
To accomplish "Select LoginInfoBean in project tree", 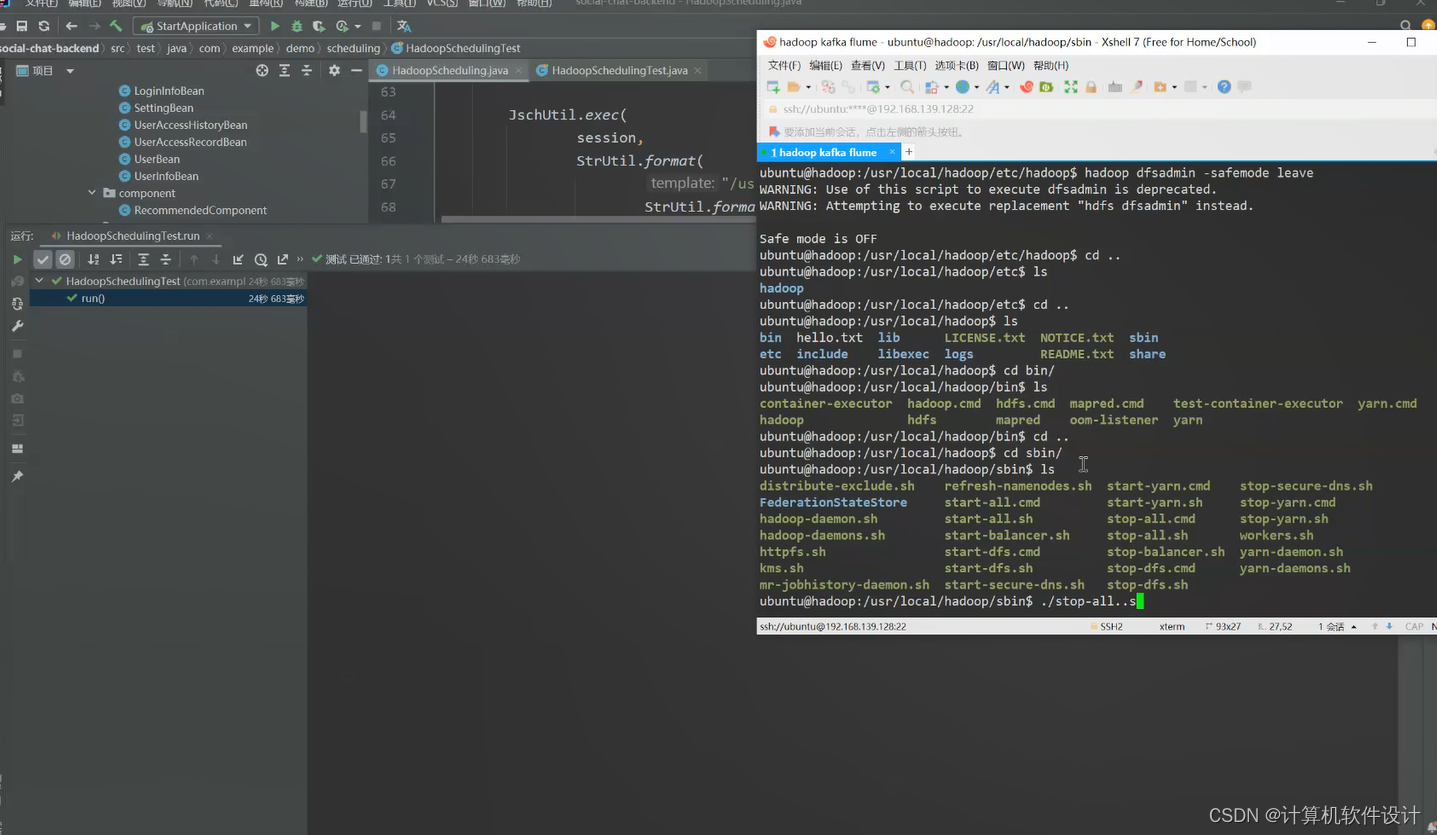I will click(x=168, y=91).
